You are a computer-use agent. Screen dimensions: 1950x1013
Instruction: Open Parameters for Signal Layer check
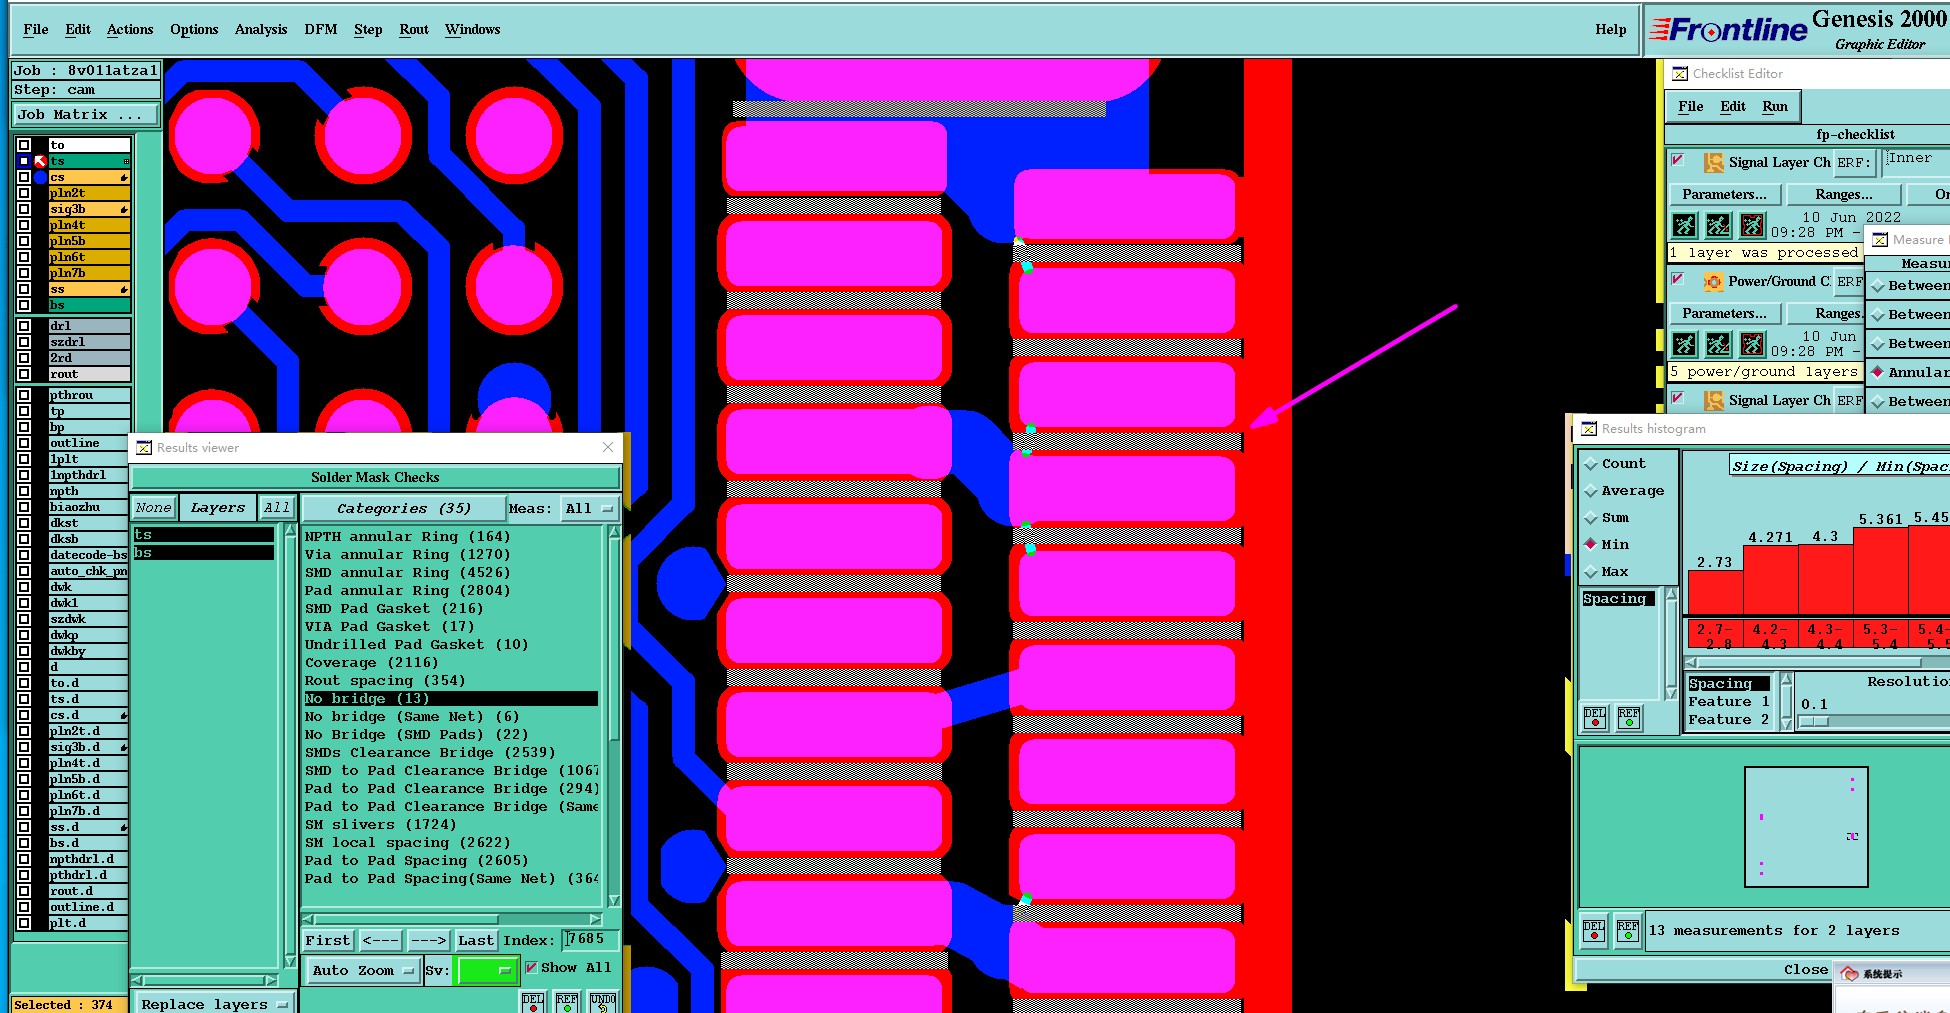(1724, 194)
